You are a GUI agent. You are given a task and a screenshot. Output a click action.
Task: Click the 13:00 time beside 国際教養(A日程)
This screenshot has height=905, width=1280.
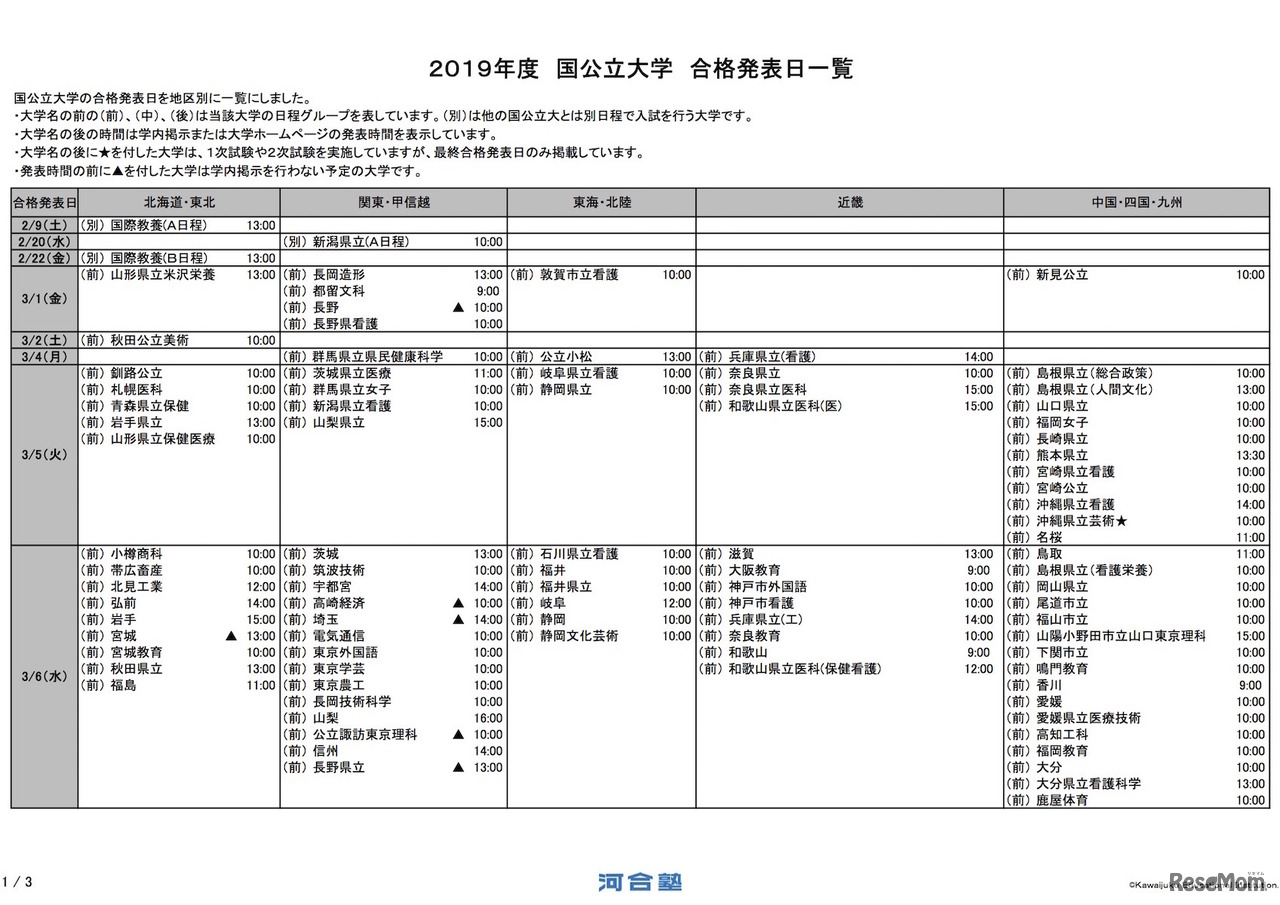(260, 225)
